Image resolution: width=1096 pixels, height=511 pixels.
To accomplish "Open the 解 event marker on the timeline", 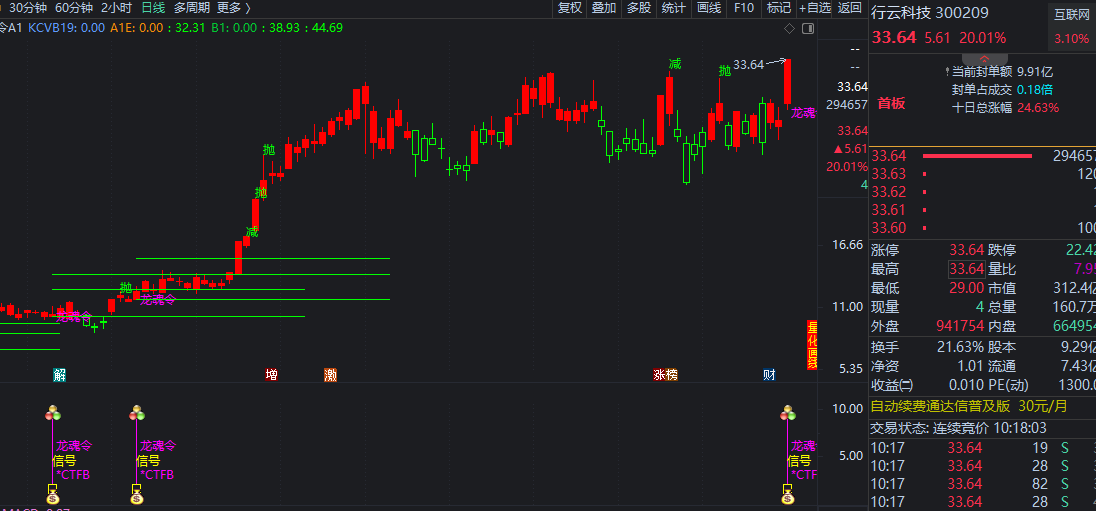I will (60, 375).
